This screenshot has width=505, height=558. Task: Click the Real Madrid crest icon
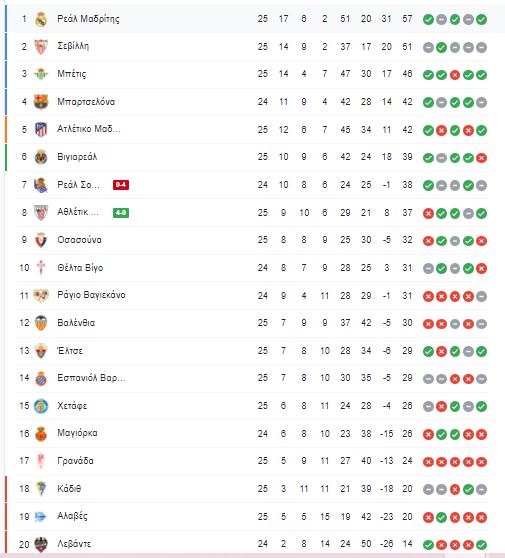[41, 19]
